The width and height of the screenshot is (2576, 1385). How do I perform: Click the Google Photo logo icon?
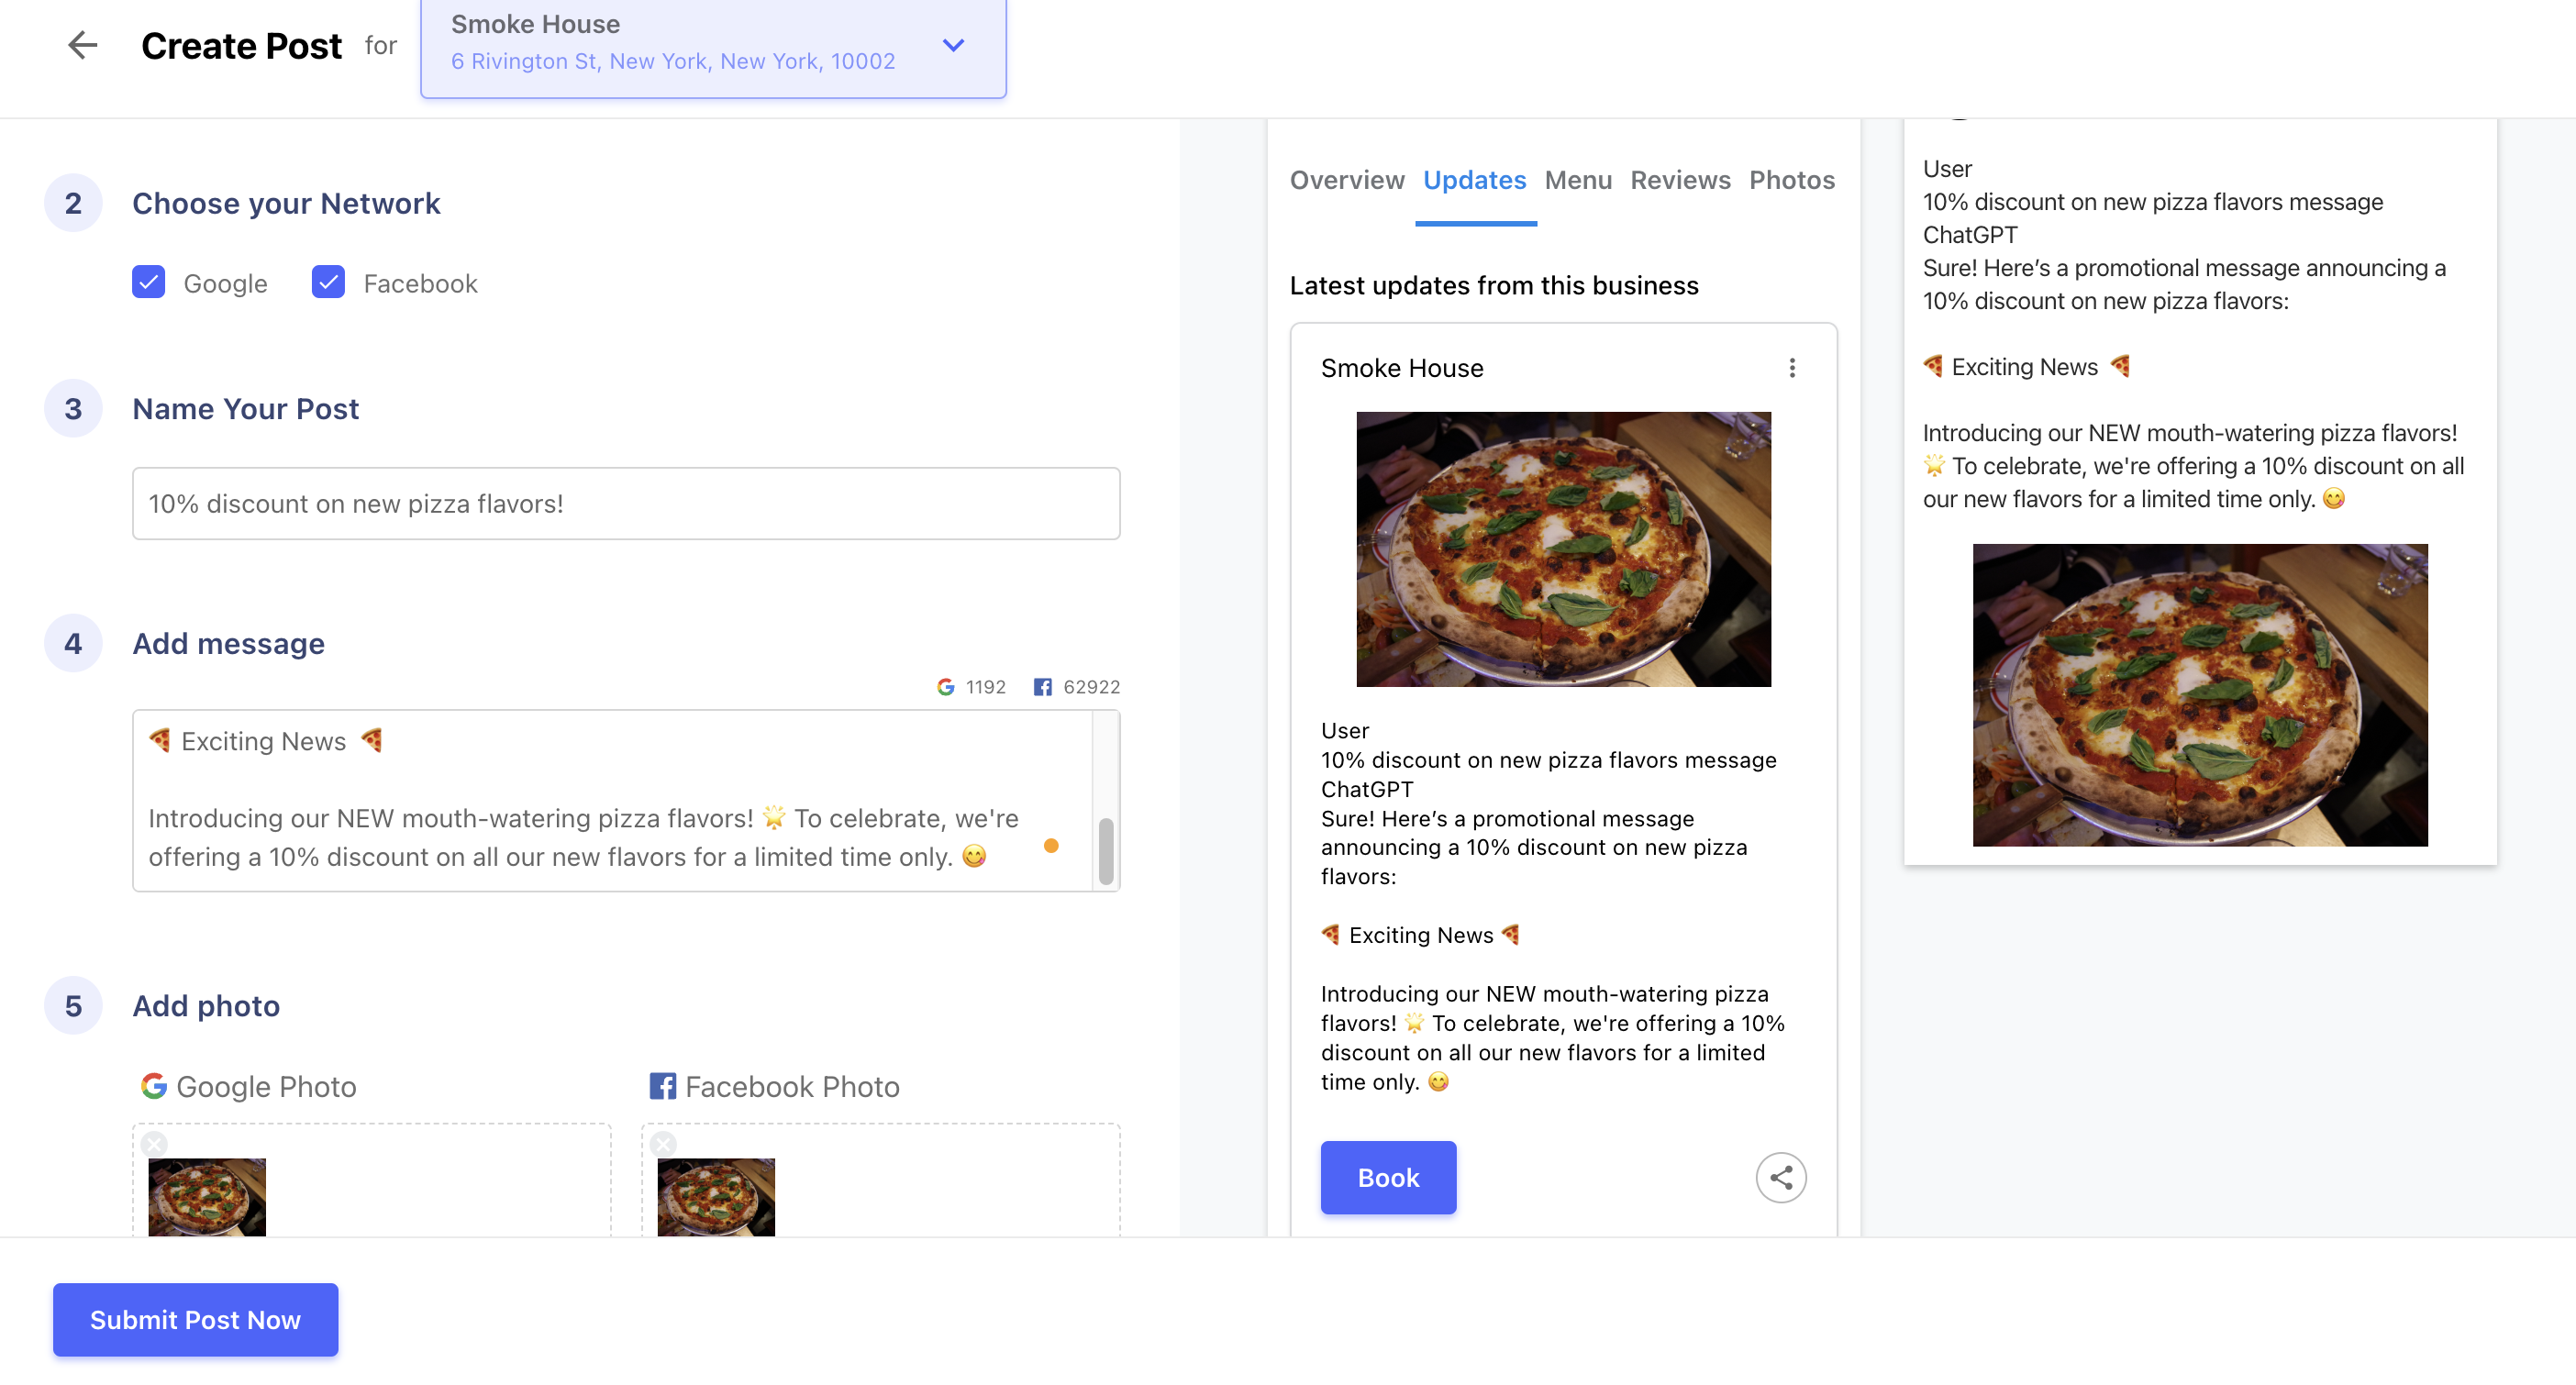tap(153, 1086)
